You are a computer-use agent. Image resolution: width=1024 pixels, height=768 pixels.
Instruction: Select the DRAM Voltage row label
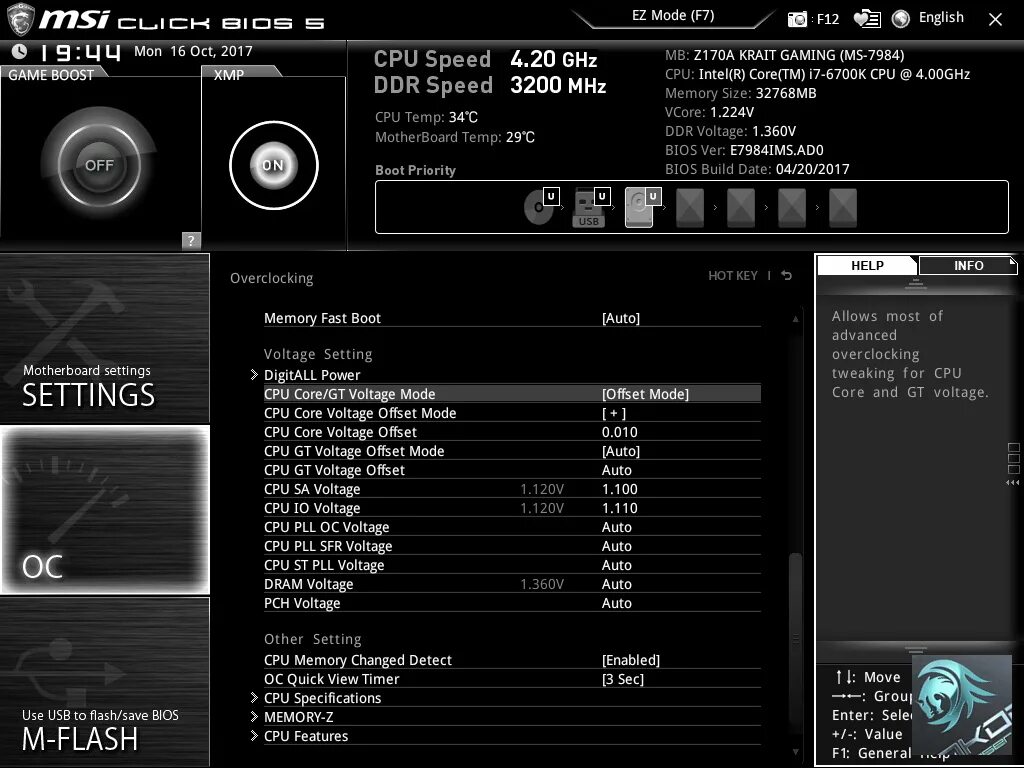coord(308,583)
